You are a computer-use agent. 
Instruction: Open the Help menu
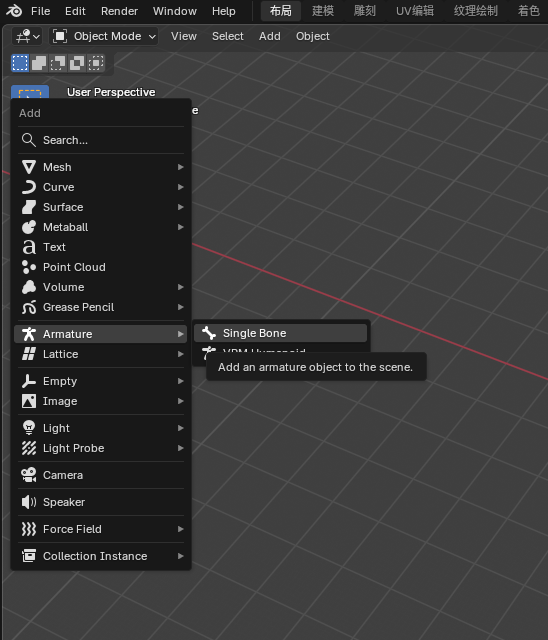(224, 11)
